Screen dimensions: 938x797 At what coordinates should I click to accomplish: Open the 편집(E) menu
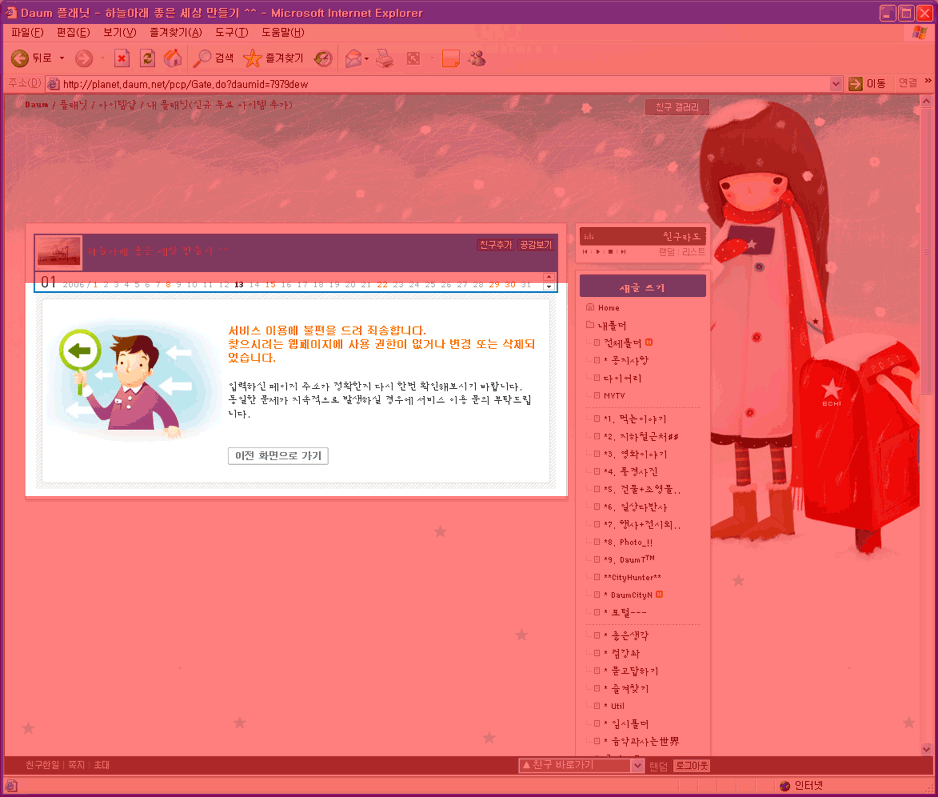click(x=74, y=32)
